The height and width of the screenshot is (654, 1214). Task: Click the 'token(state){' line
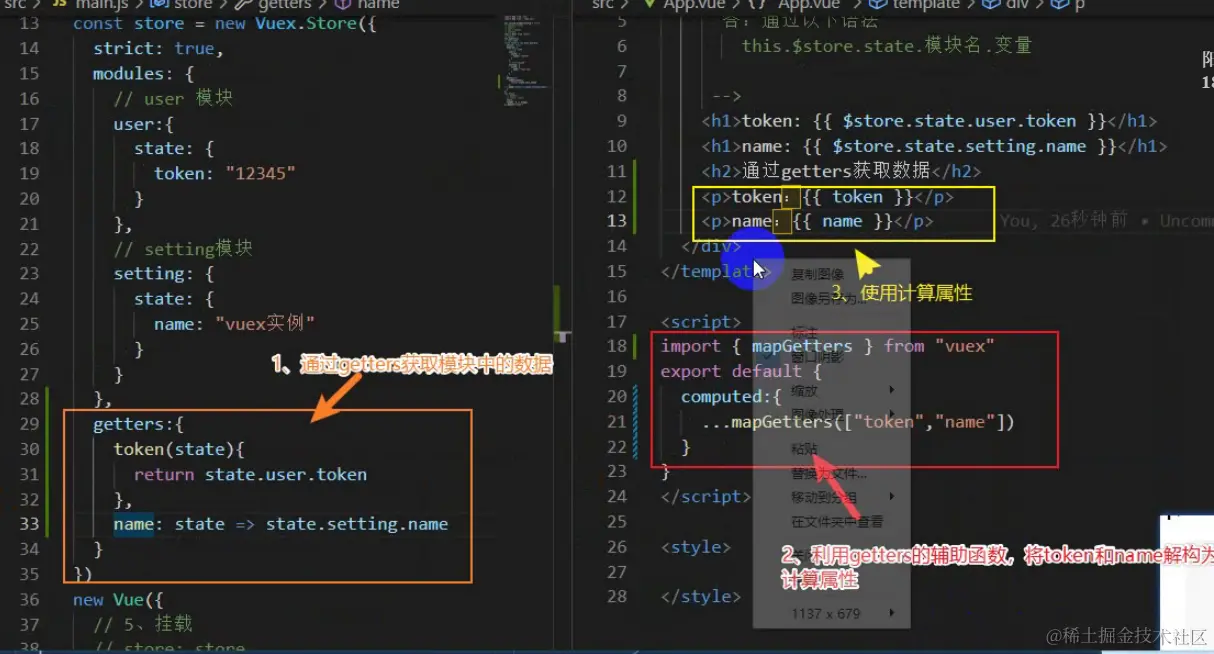178,449
